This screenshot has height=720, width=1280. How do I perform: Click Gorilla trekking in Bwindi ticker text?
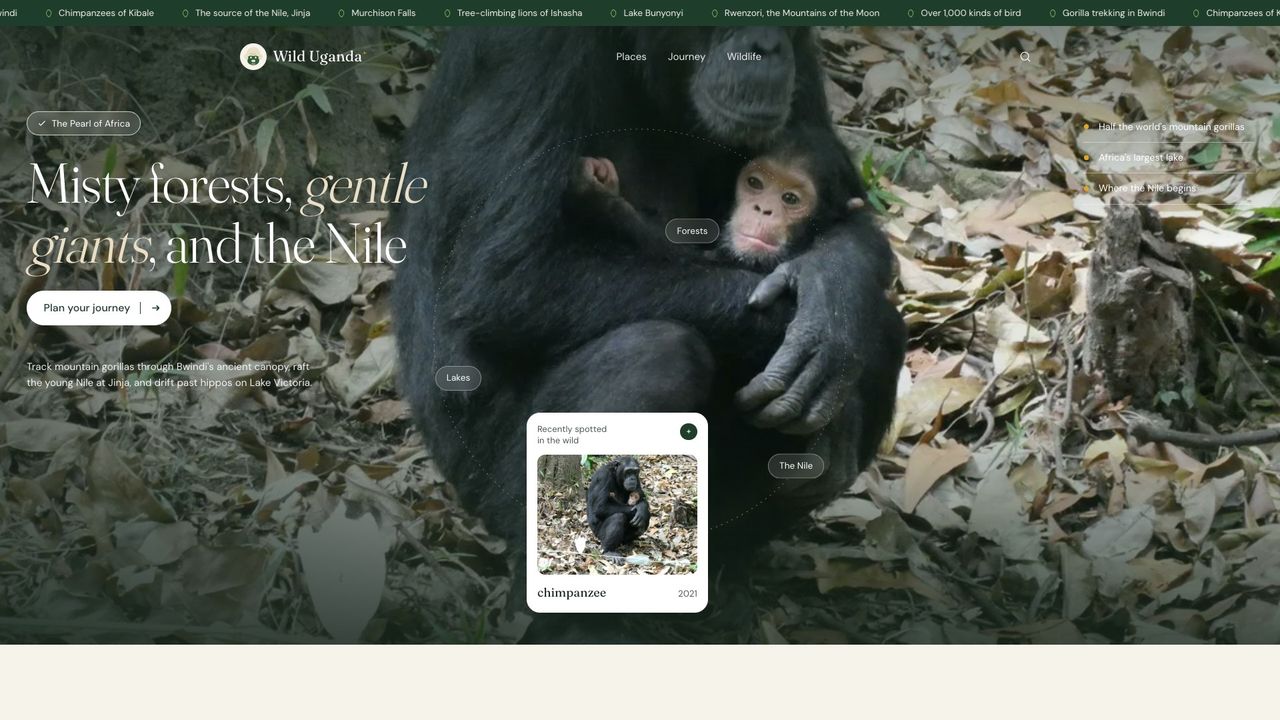1113,13
